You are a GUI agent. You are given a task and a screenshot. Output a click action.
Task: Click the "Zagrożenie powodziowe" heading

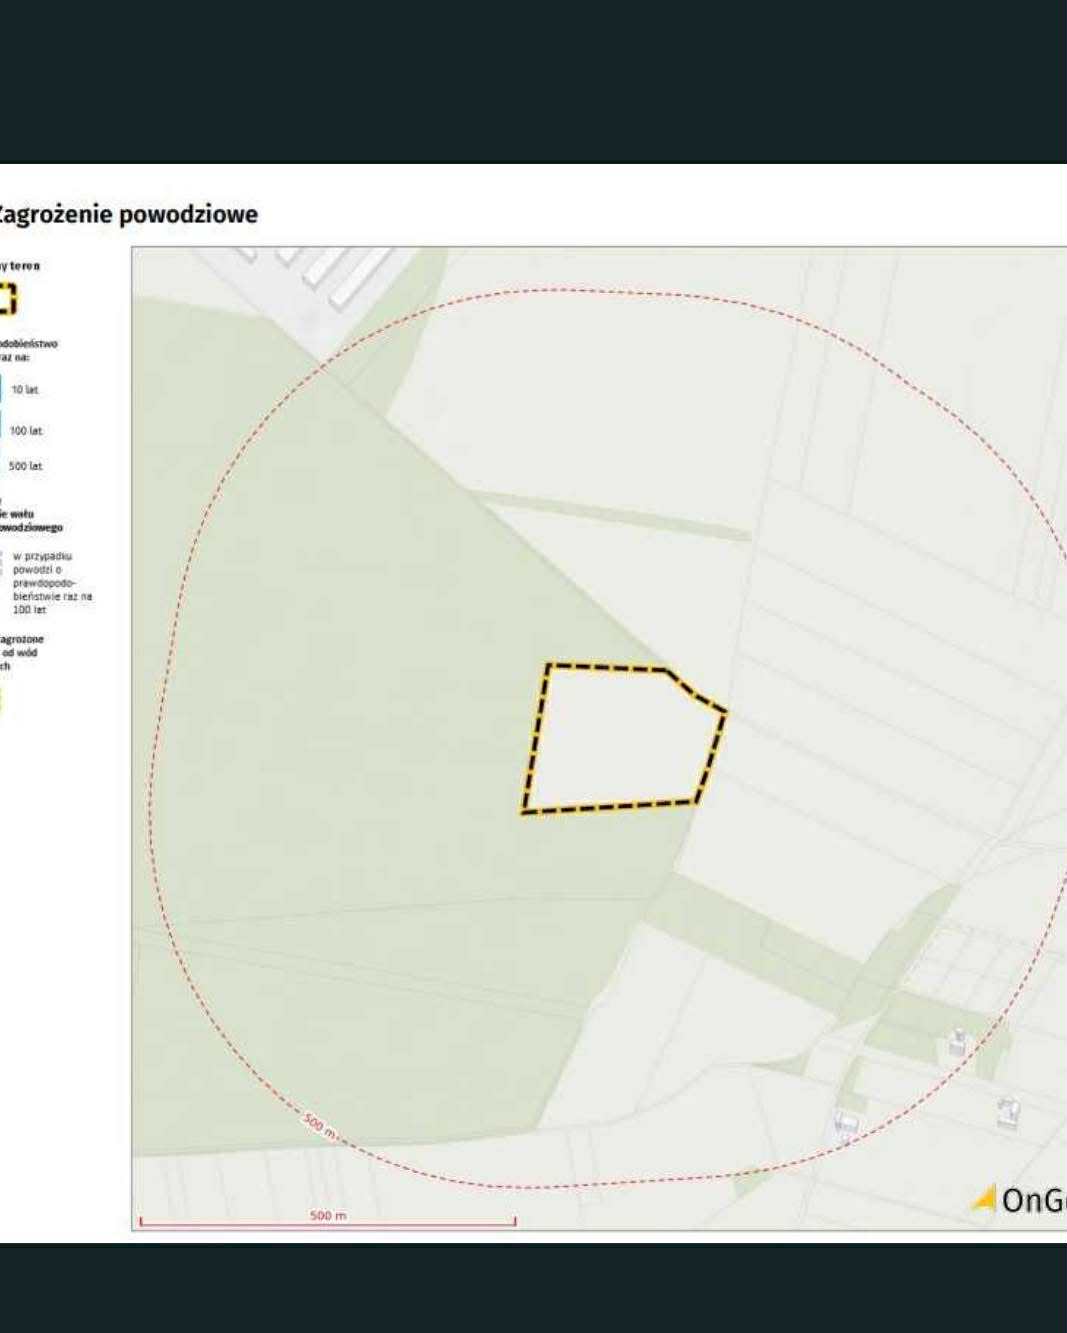(127, 214)
